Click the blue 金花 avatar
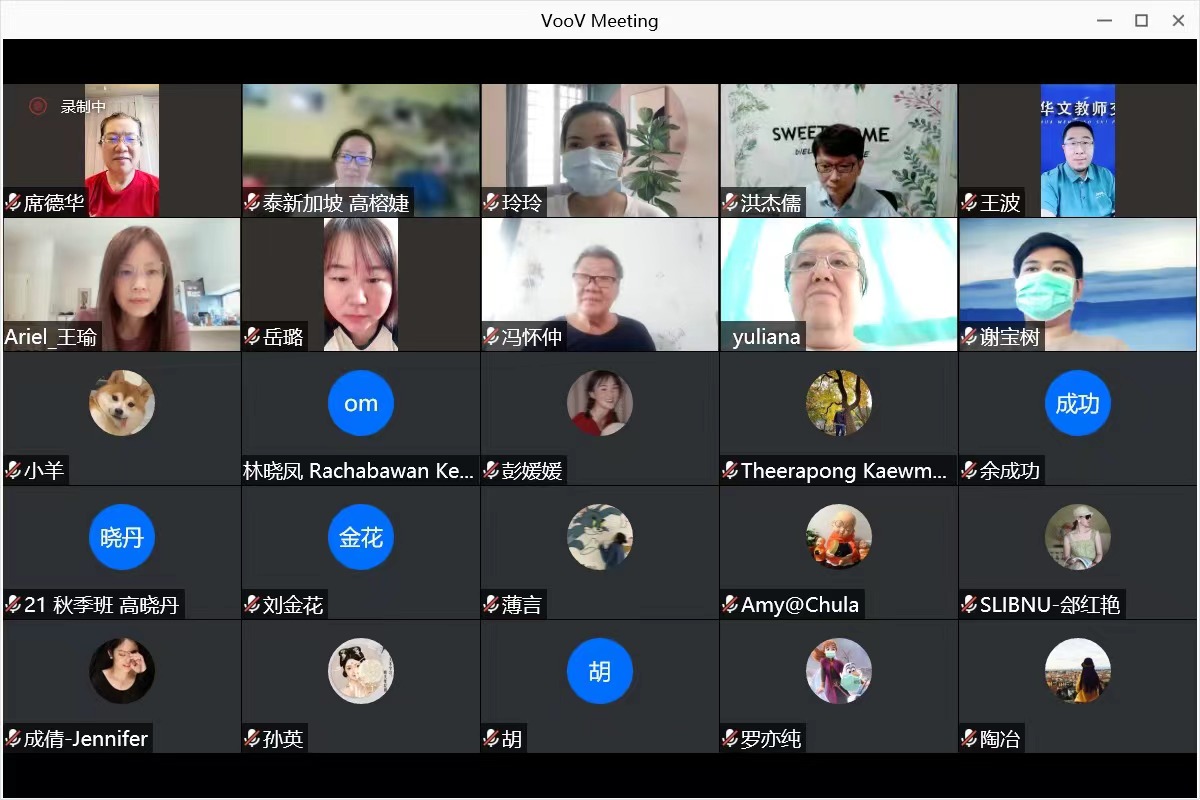This screenshot has width=1200, height=800. [361, 537]
